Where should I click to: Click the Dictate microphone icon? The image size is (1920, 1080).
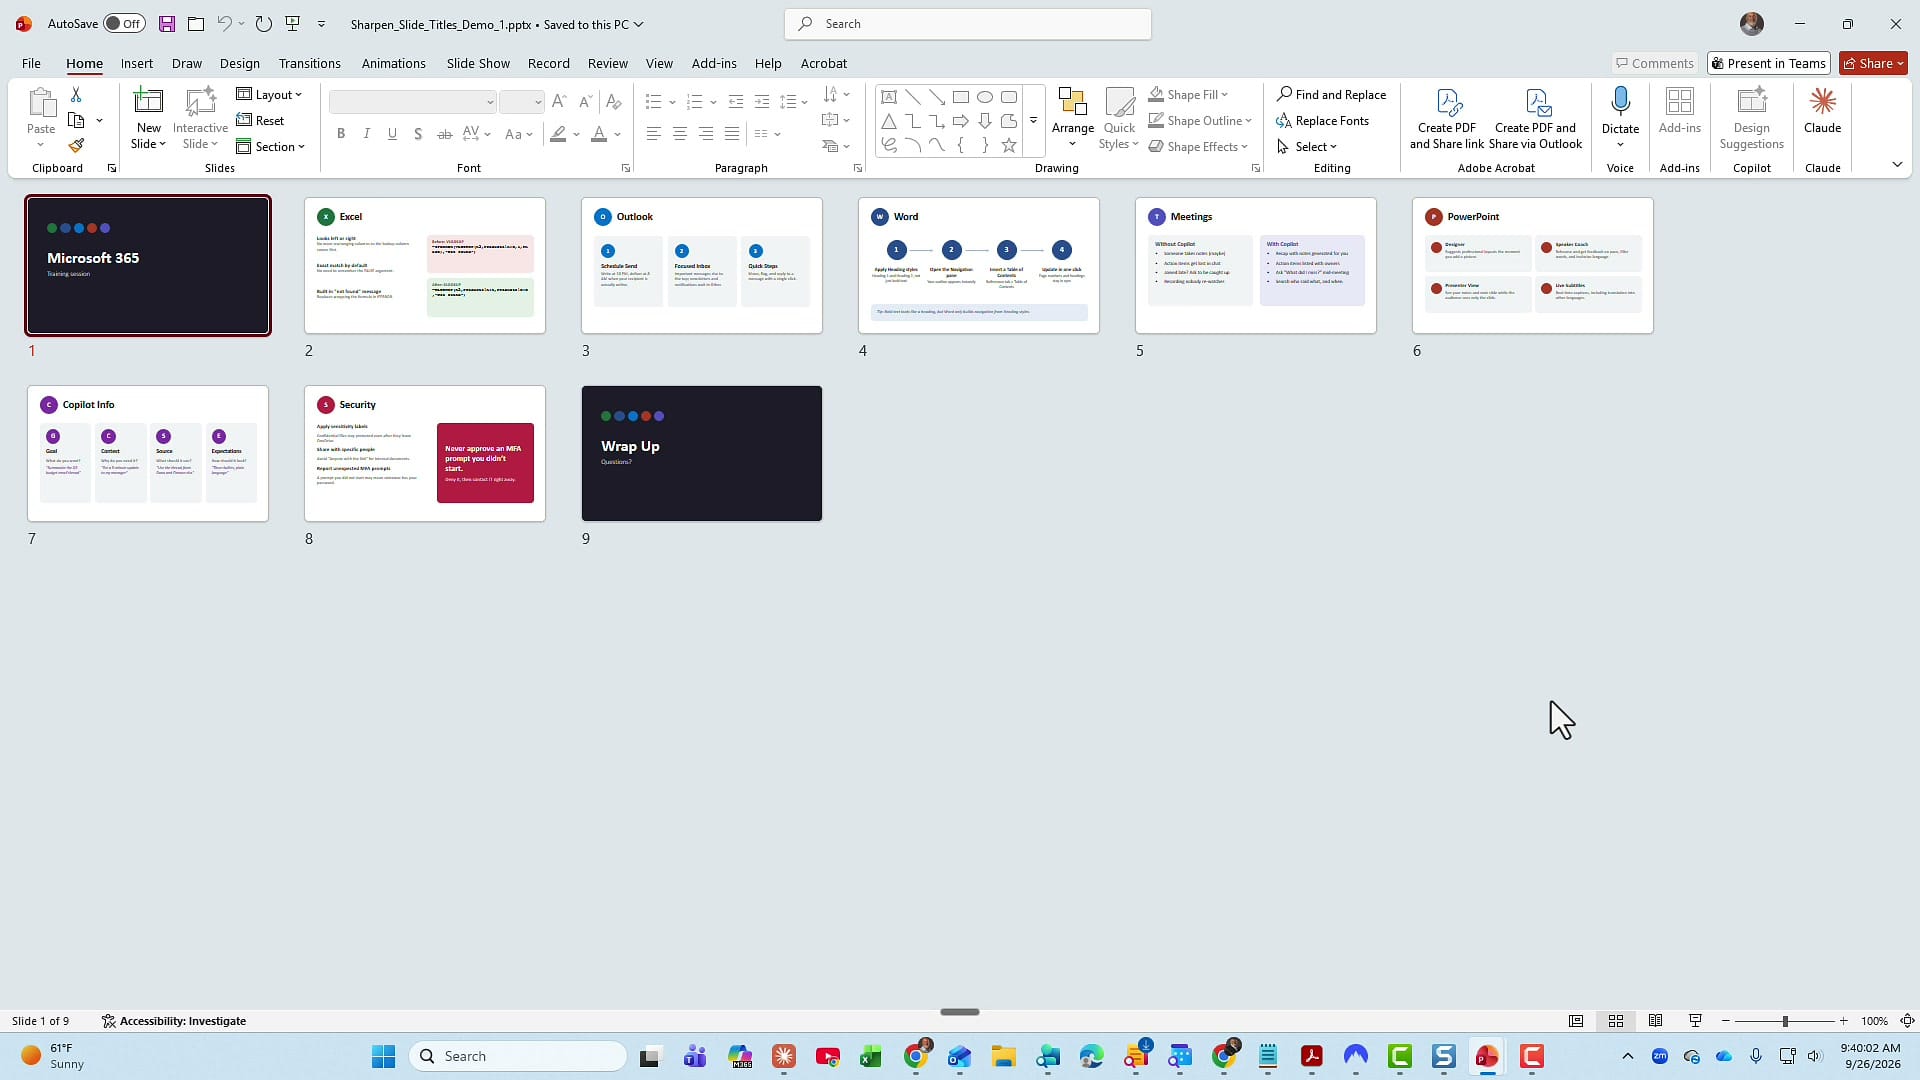(x=1621, y=102)
